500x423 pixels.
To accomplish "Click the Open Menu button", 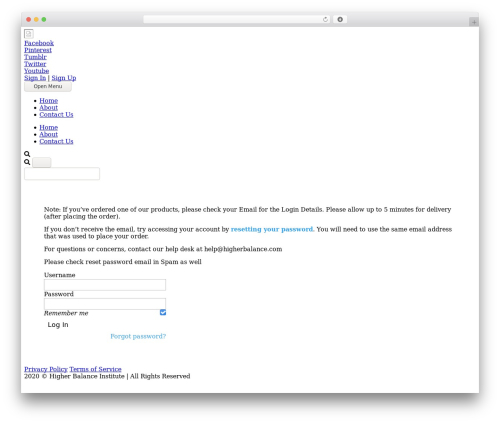I will tap(48, 86).
